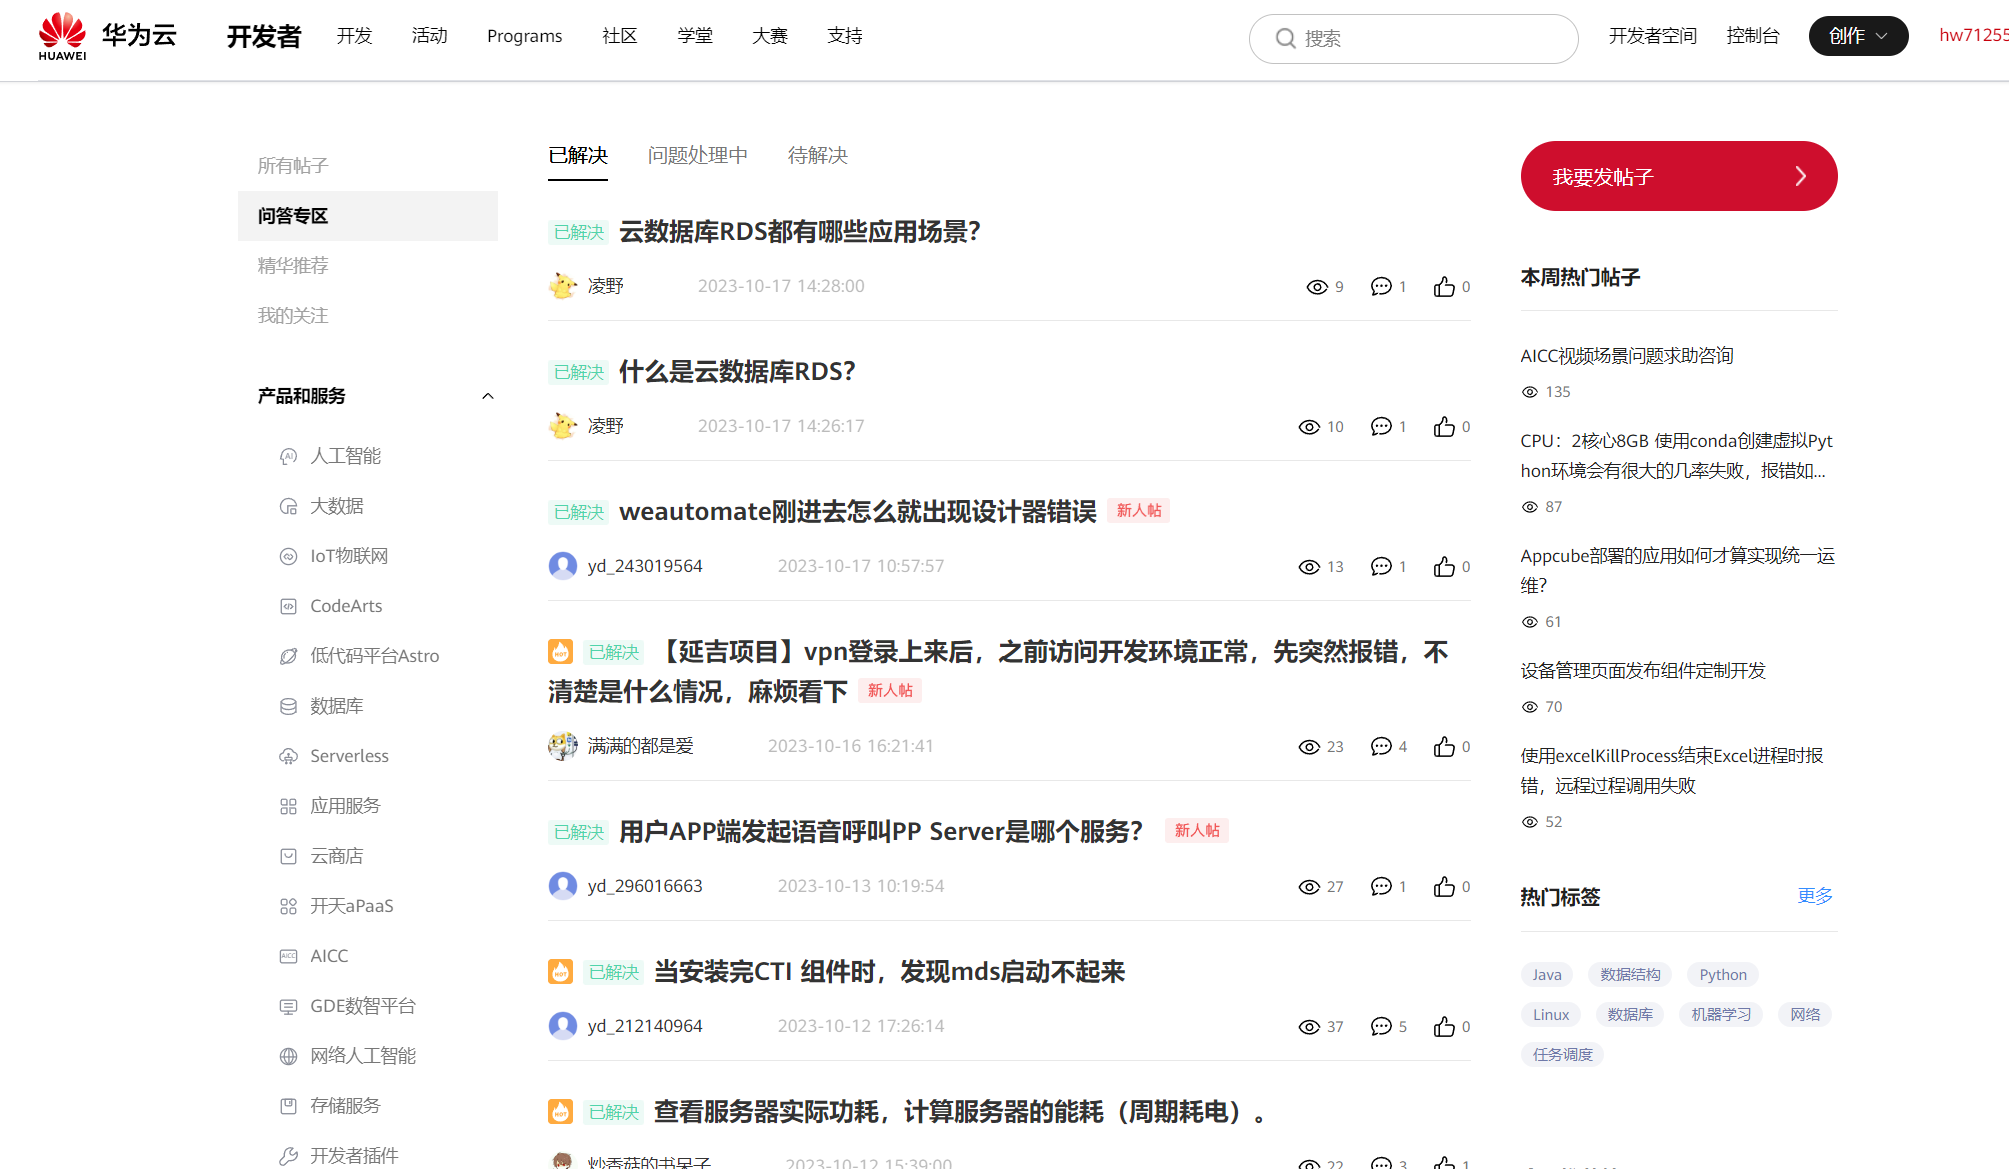The image size is (2009, 1169).
Task: Click comment icon on 什么是云数据库RDS post
Action: pyautogui.click(x=1381, y=426)
